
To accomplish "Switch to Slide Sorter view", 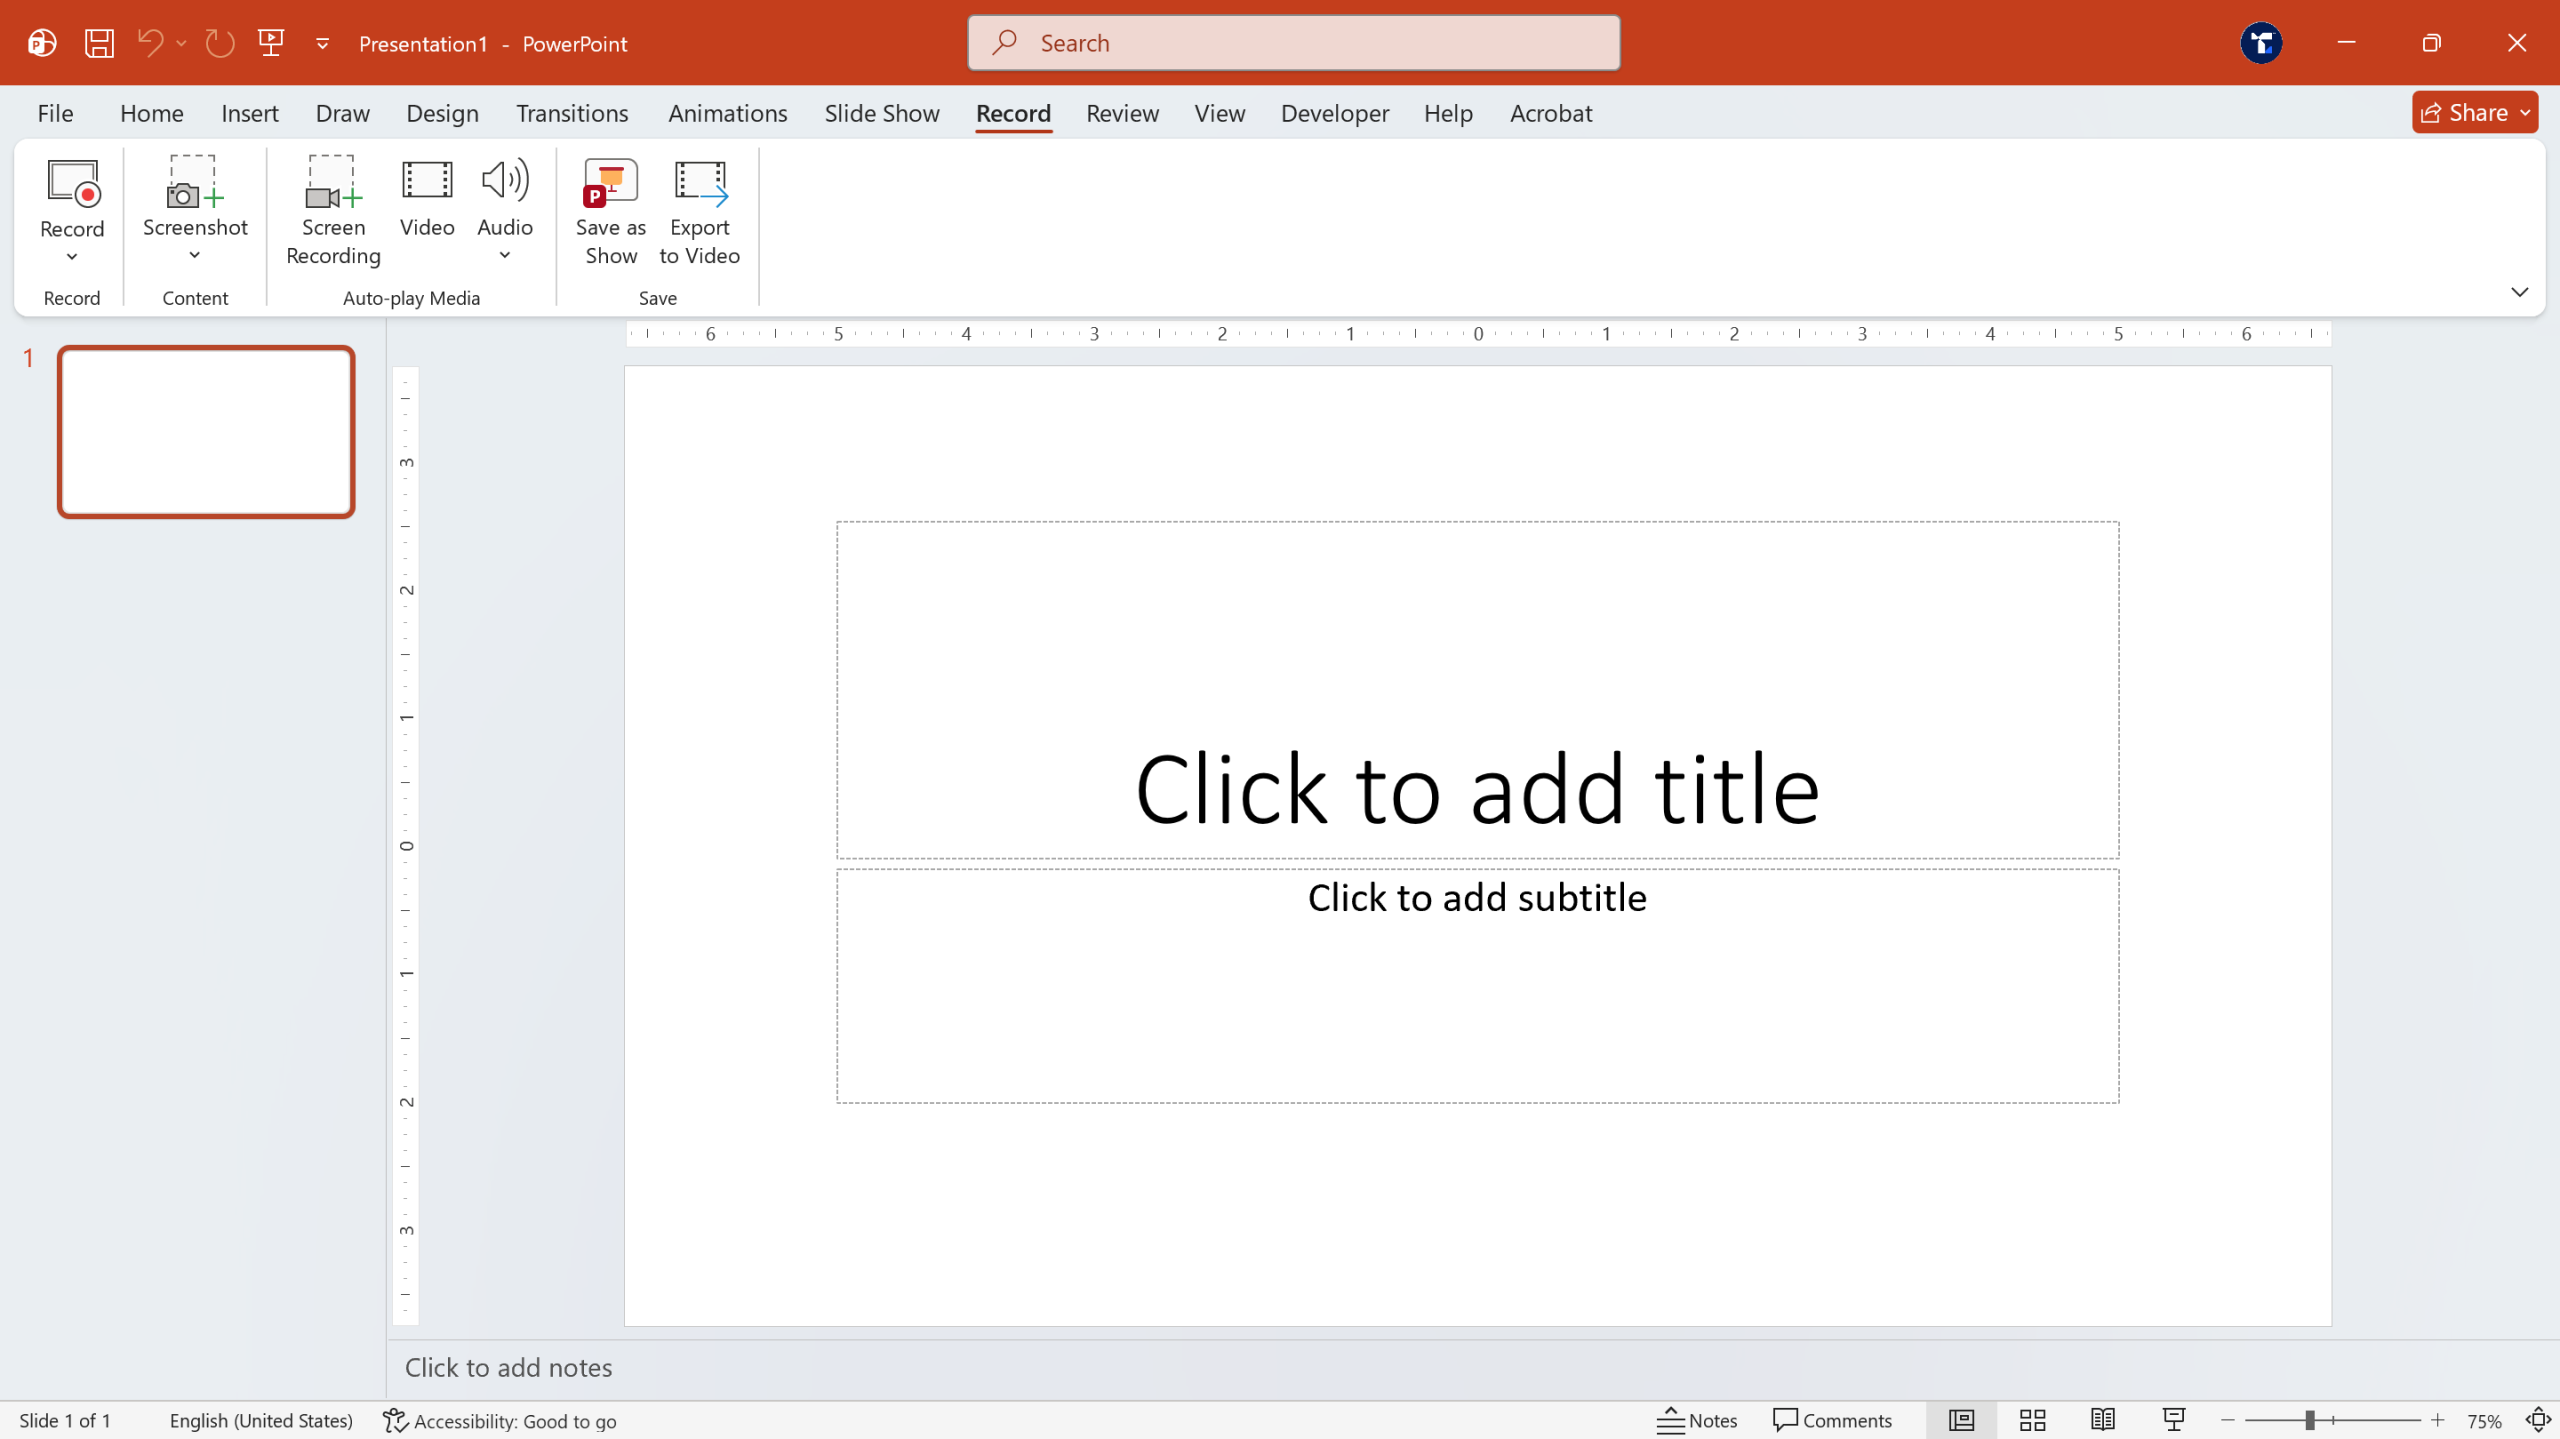I will tap(2032, 1420).
